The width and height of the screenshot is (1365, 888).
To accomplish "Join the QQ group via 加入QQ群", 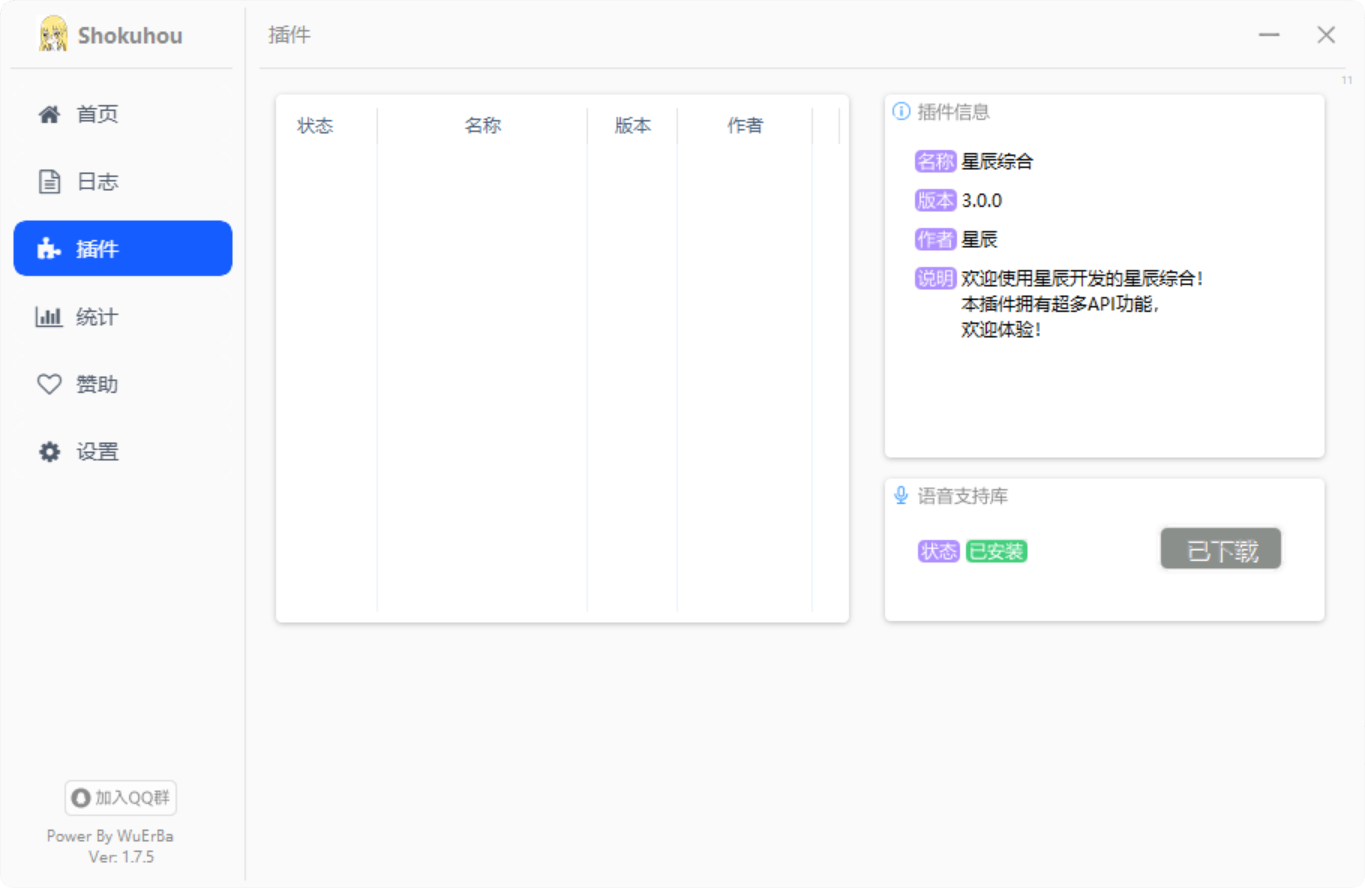I will tap(121, 798).
